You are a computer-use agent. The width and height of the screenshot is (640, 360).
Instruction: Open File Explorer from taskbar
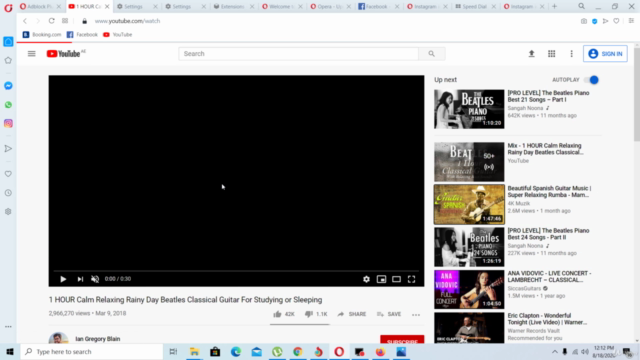pyautogui.click(x=194, y=352)
